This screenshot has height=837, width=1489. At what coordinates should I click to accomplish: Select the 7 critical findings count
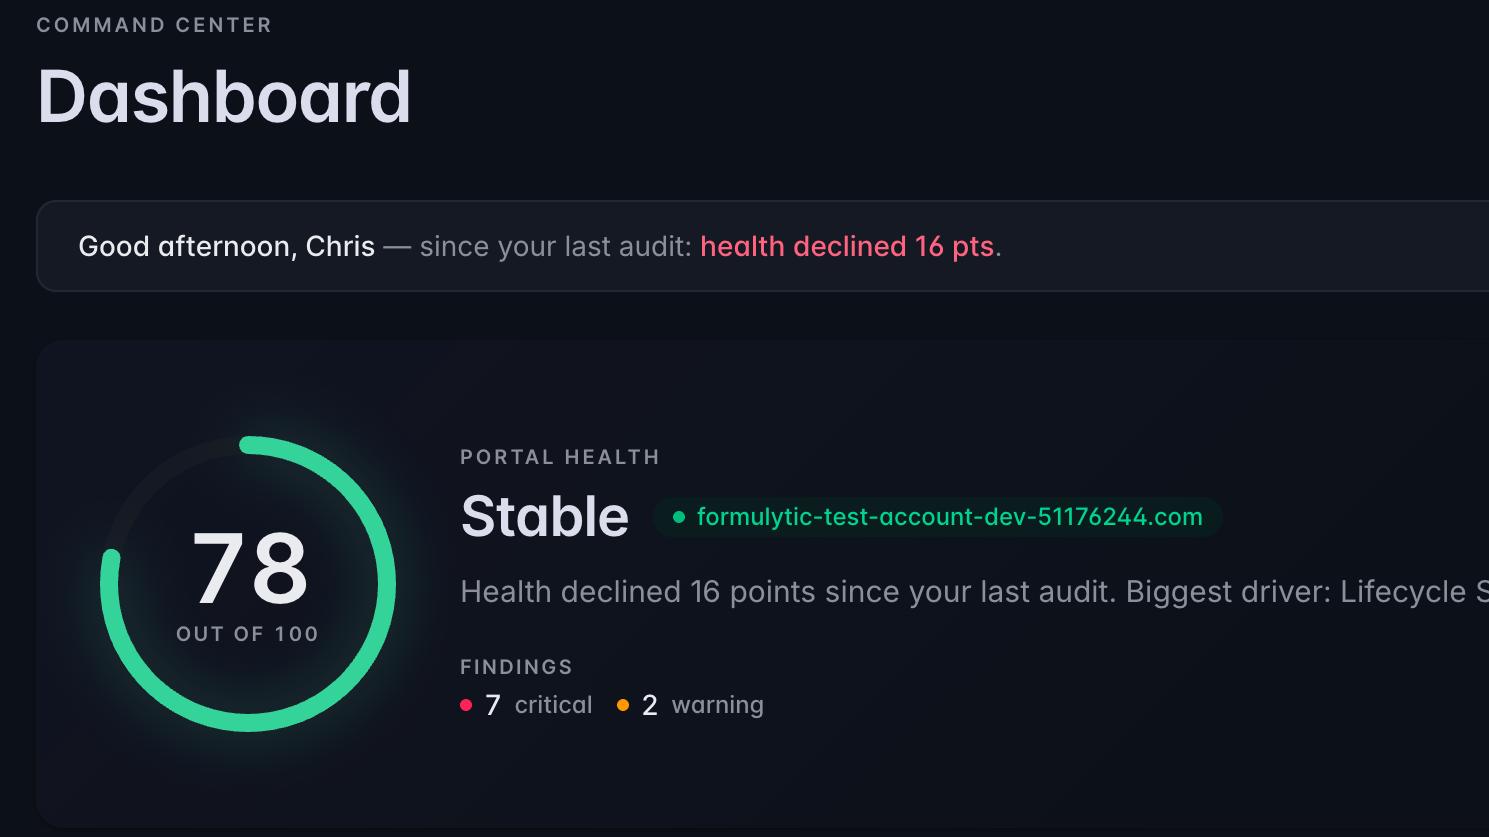coord(493,705)
